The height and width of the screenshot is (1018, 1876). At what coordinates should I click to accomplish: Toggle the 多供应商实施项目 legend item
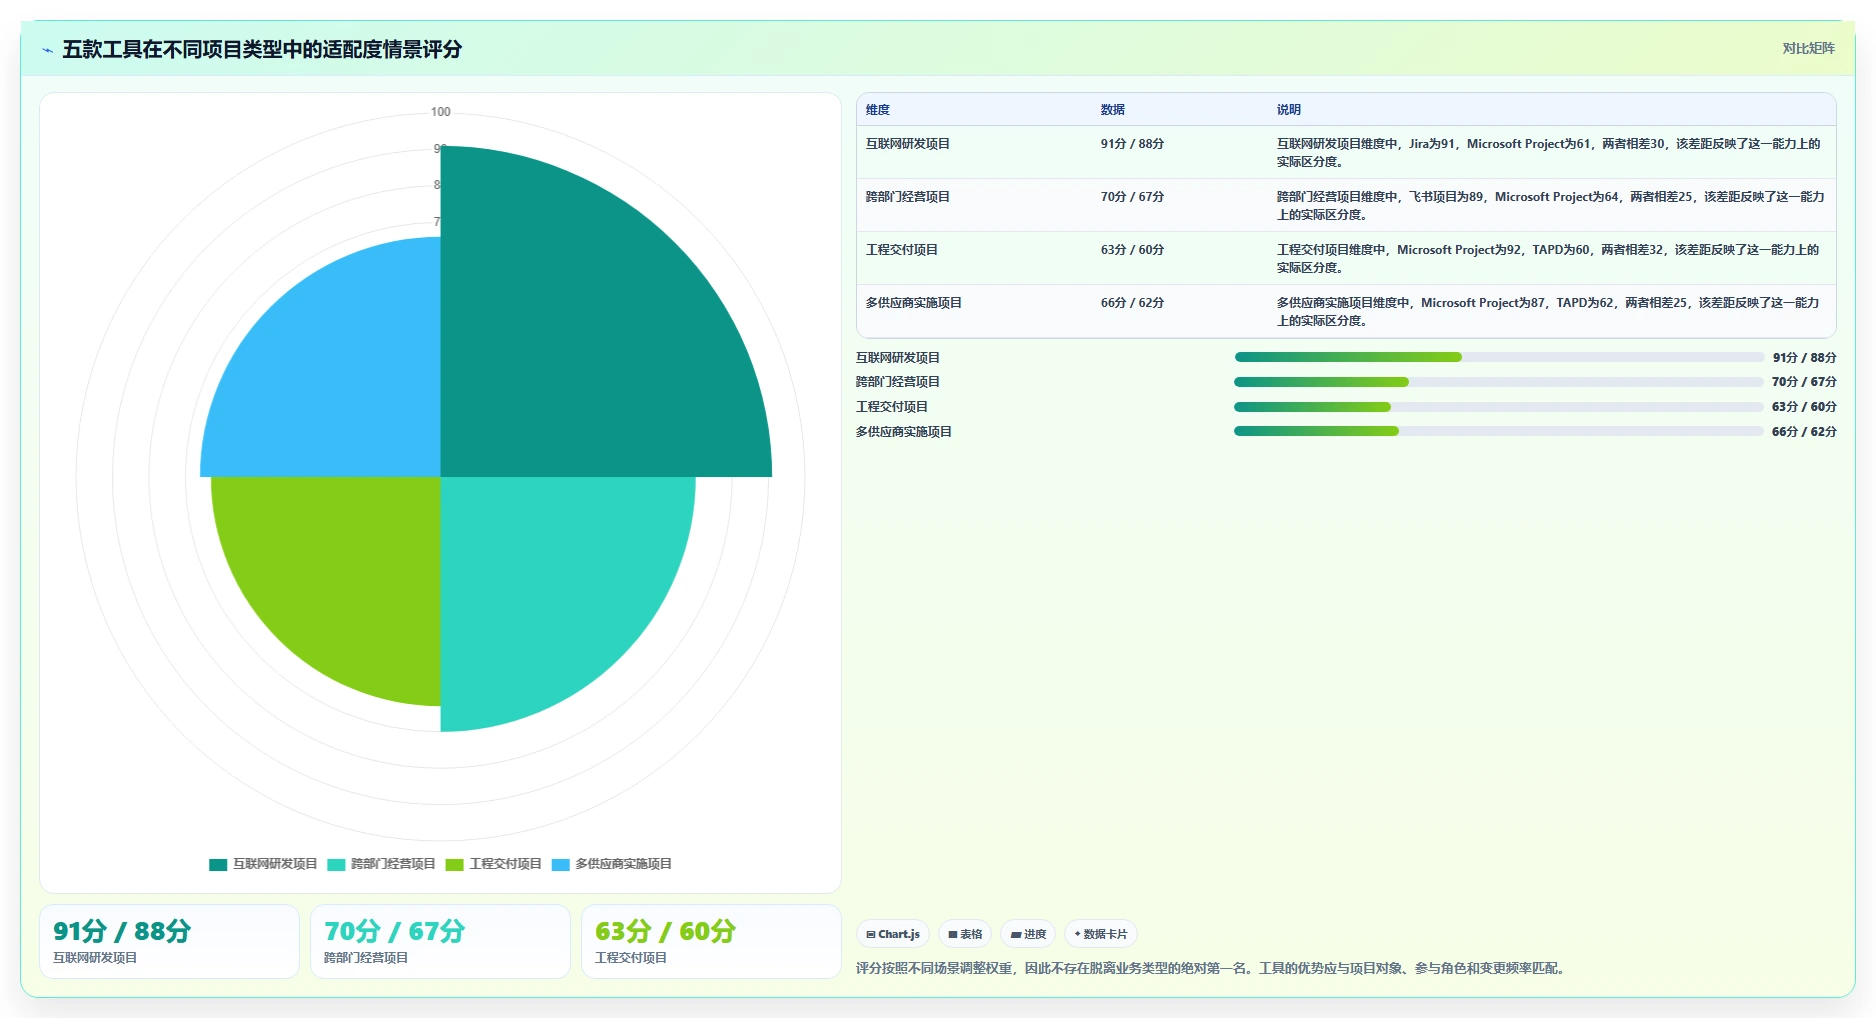tap(611, 864)
